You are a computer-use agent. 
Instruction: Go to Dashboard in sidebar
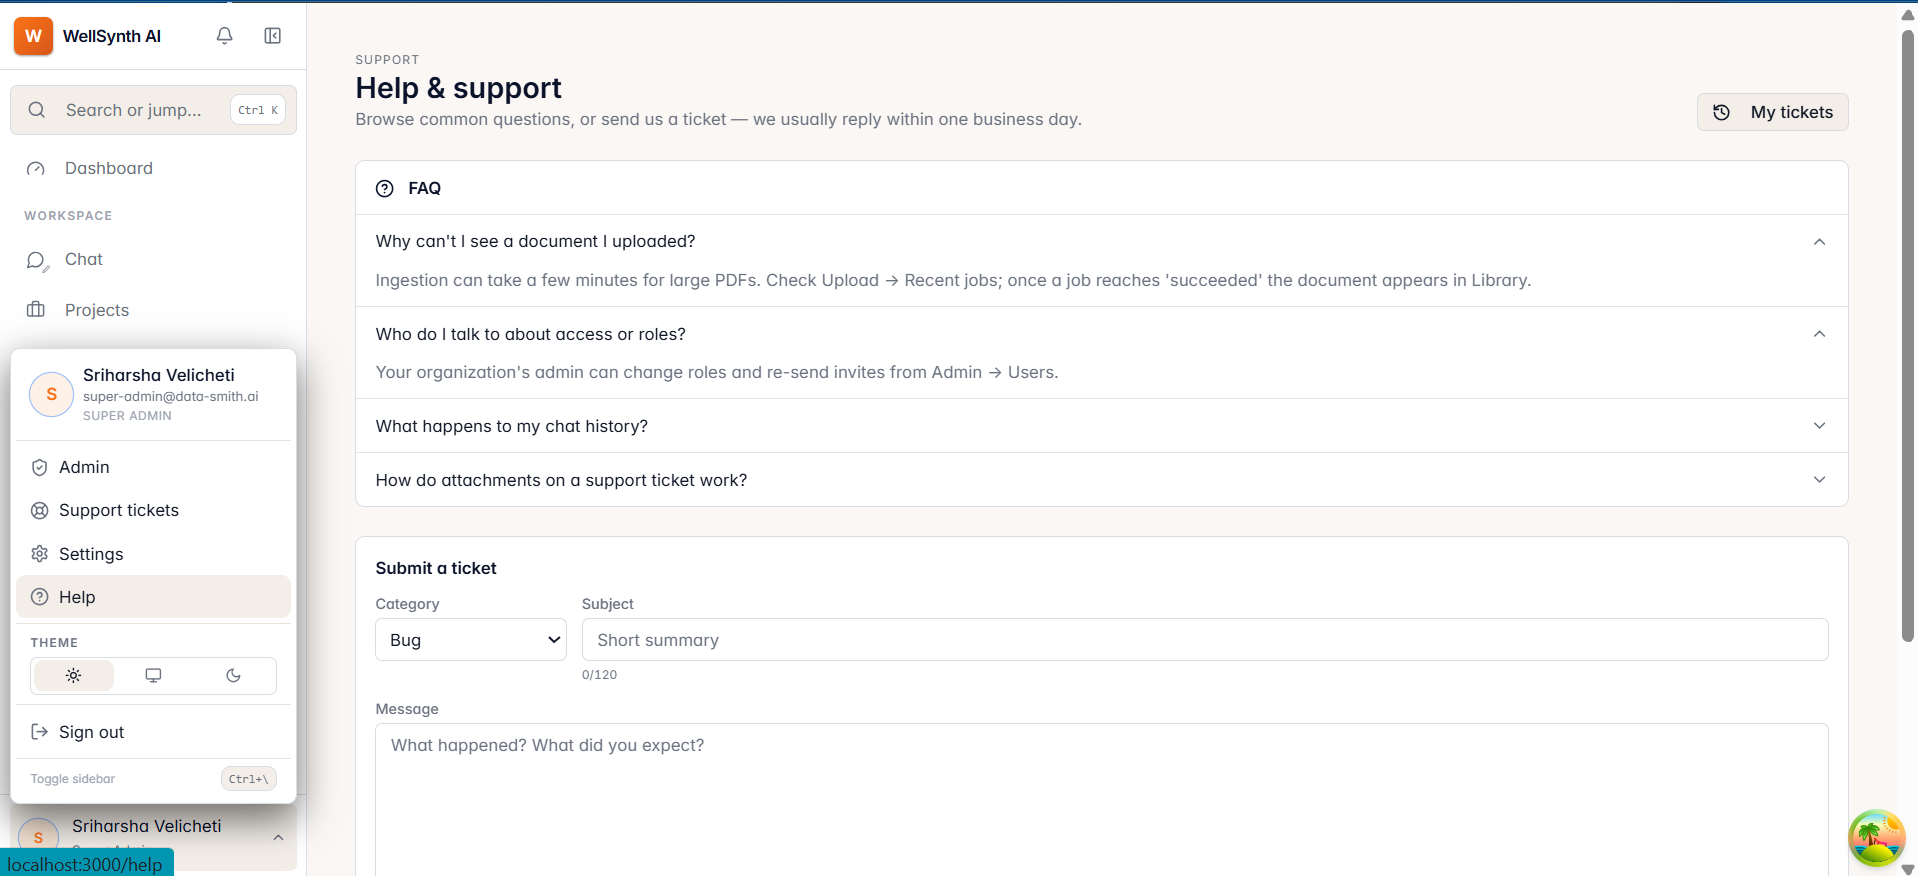[153, 169]
